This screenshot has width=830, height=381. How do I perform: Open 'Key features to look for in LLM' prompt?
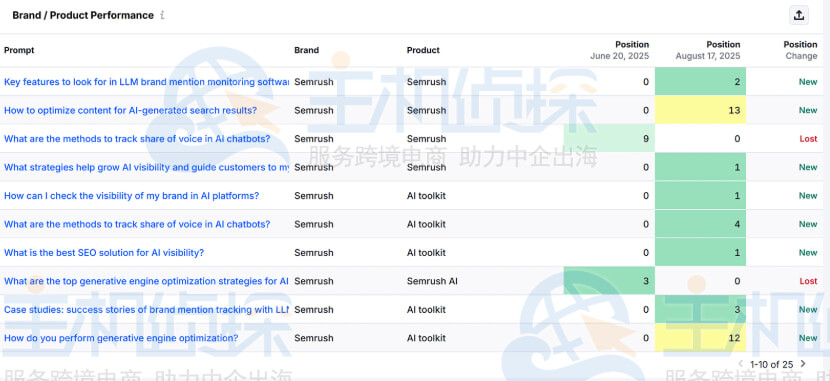pos(147,82)
